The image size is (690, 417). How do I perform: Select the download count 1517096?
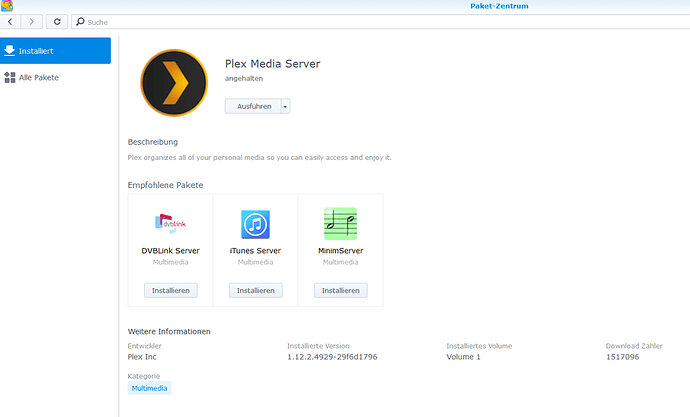coord(622,357)
